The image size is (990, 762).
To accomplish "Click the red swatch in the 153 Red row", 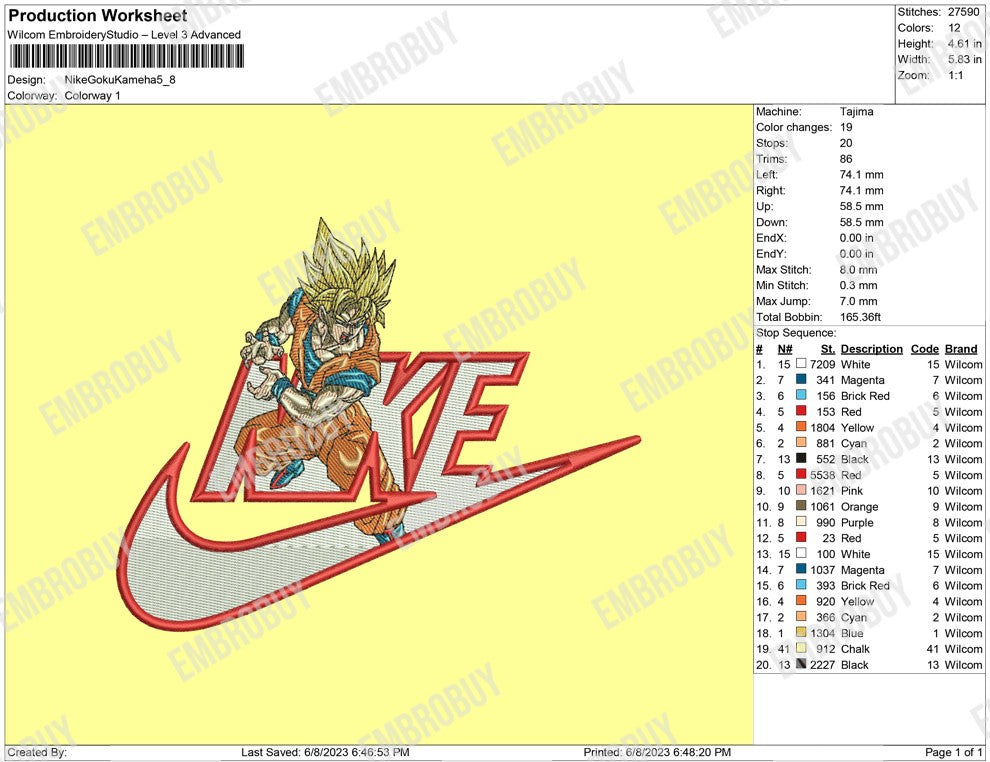I will click(x=801, y=412).
